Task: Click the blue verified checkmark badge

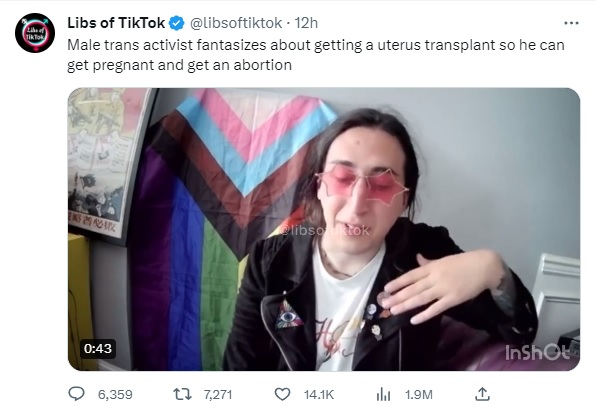Action: point(176,23)
